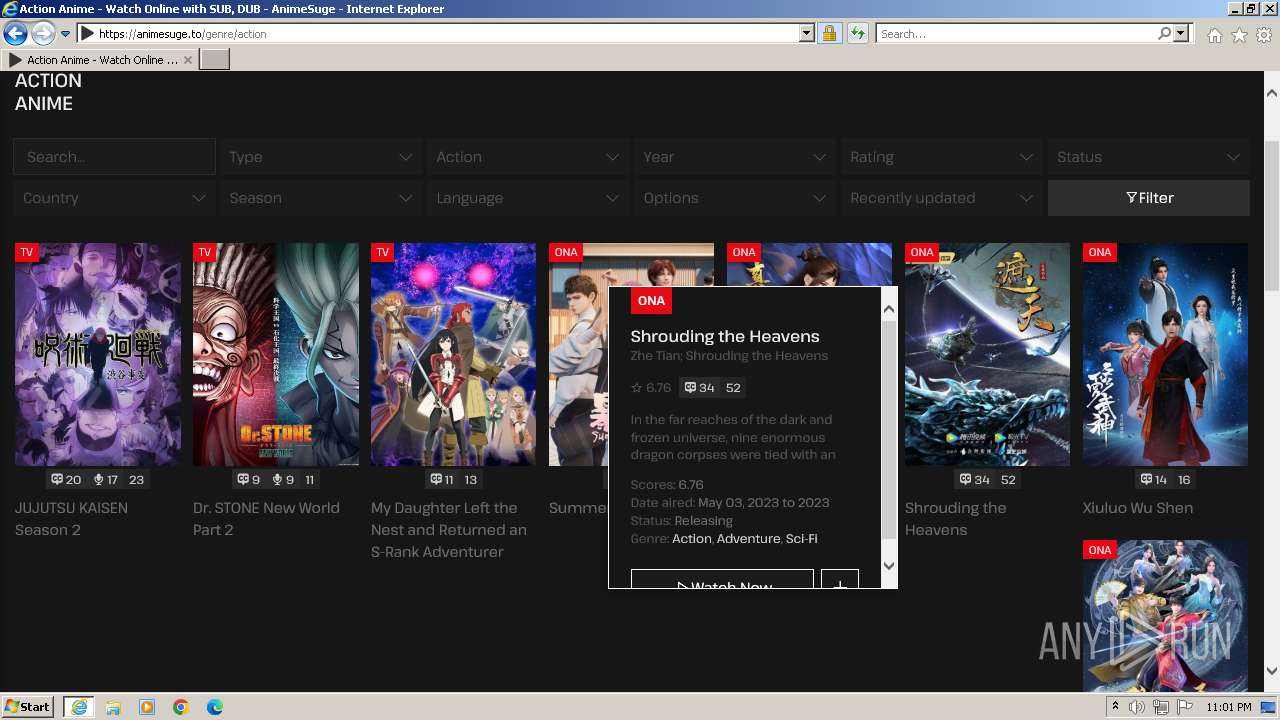Click Shrouding the Heavens title under poster
This screenshot has height=720, width=1280.
tap(955, 519)
